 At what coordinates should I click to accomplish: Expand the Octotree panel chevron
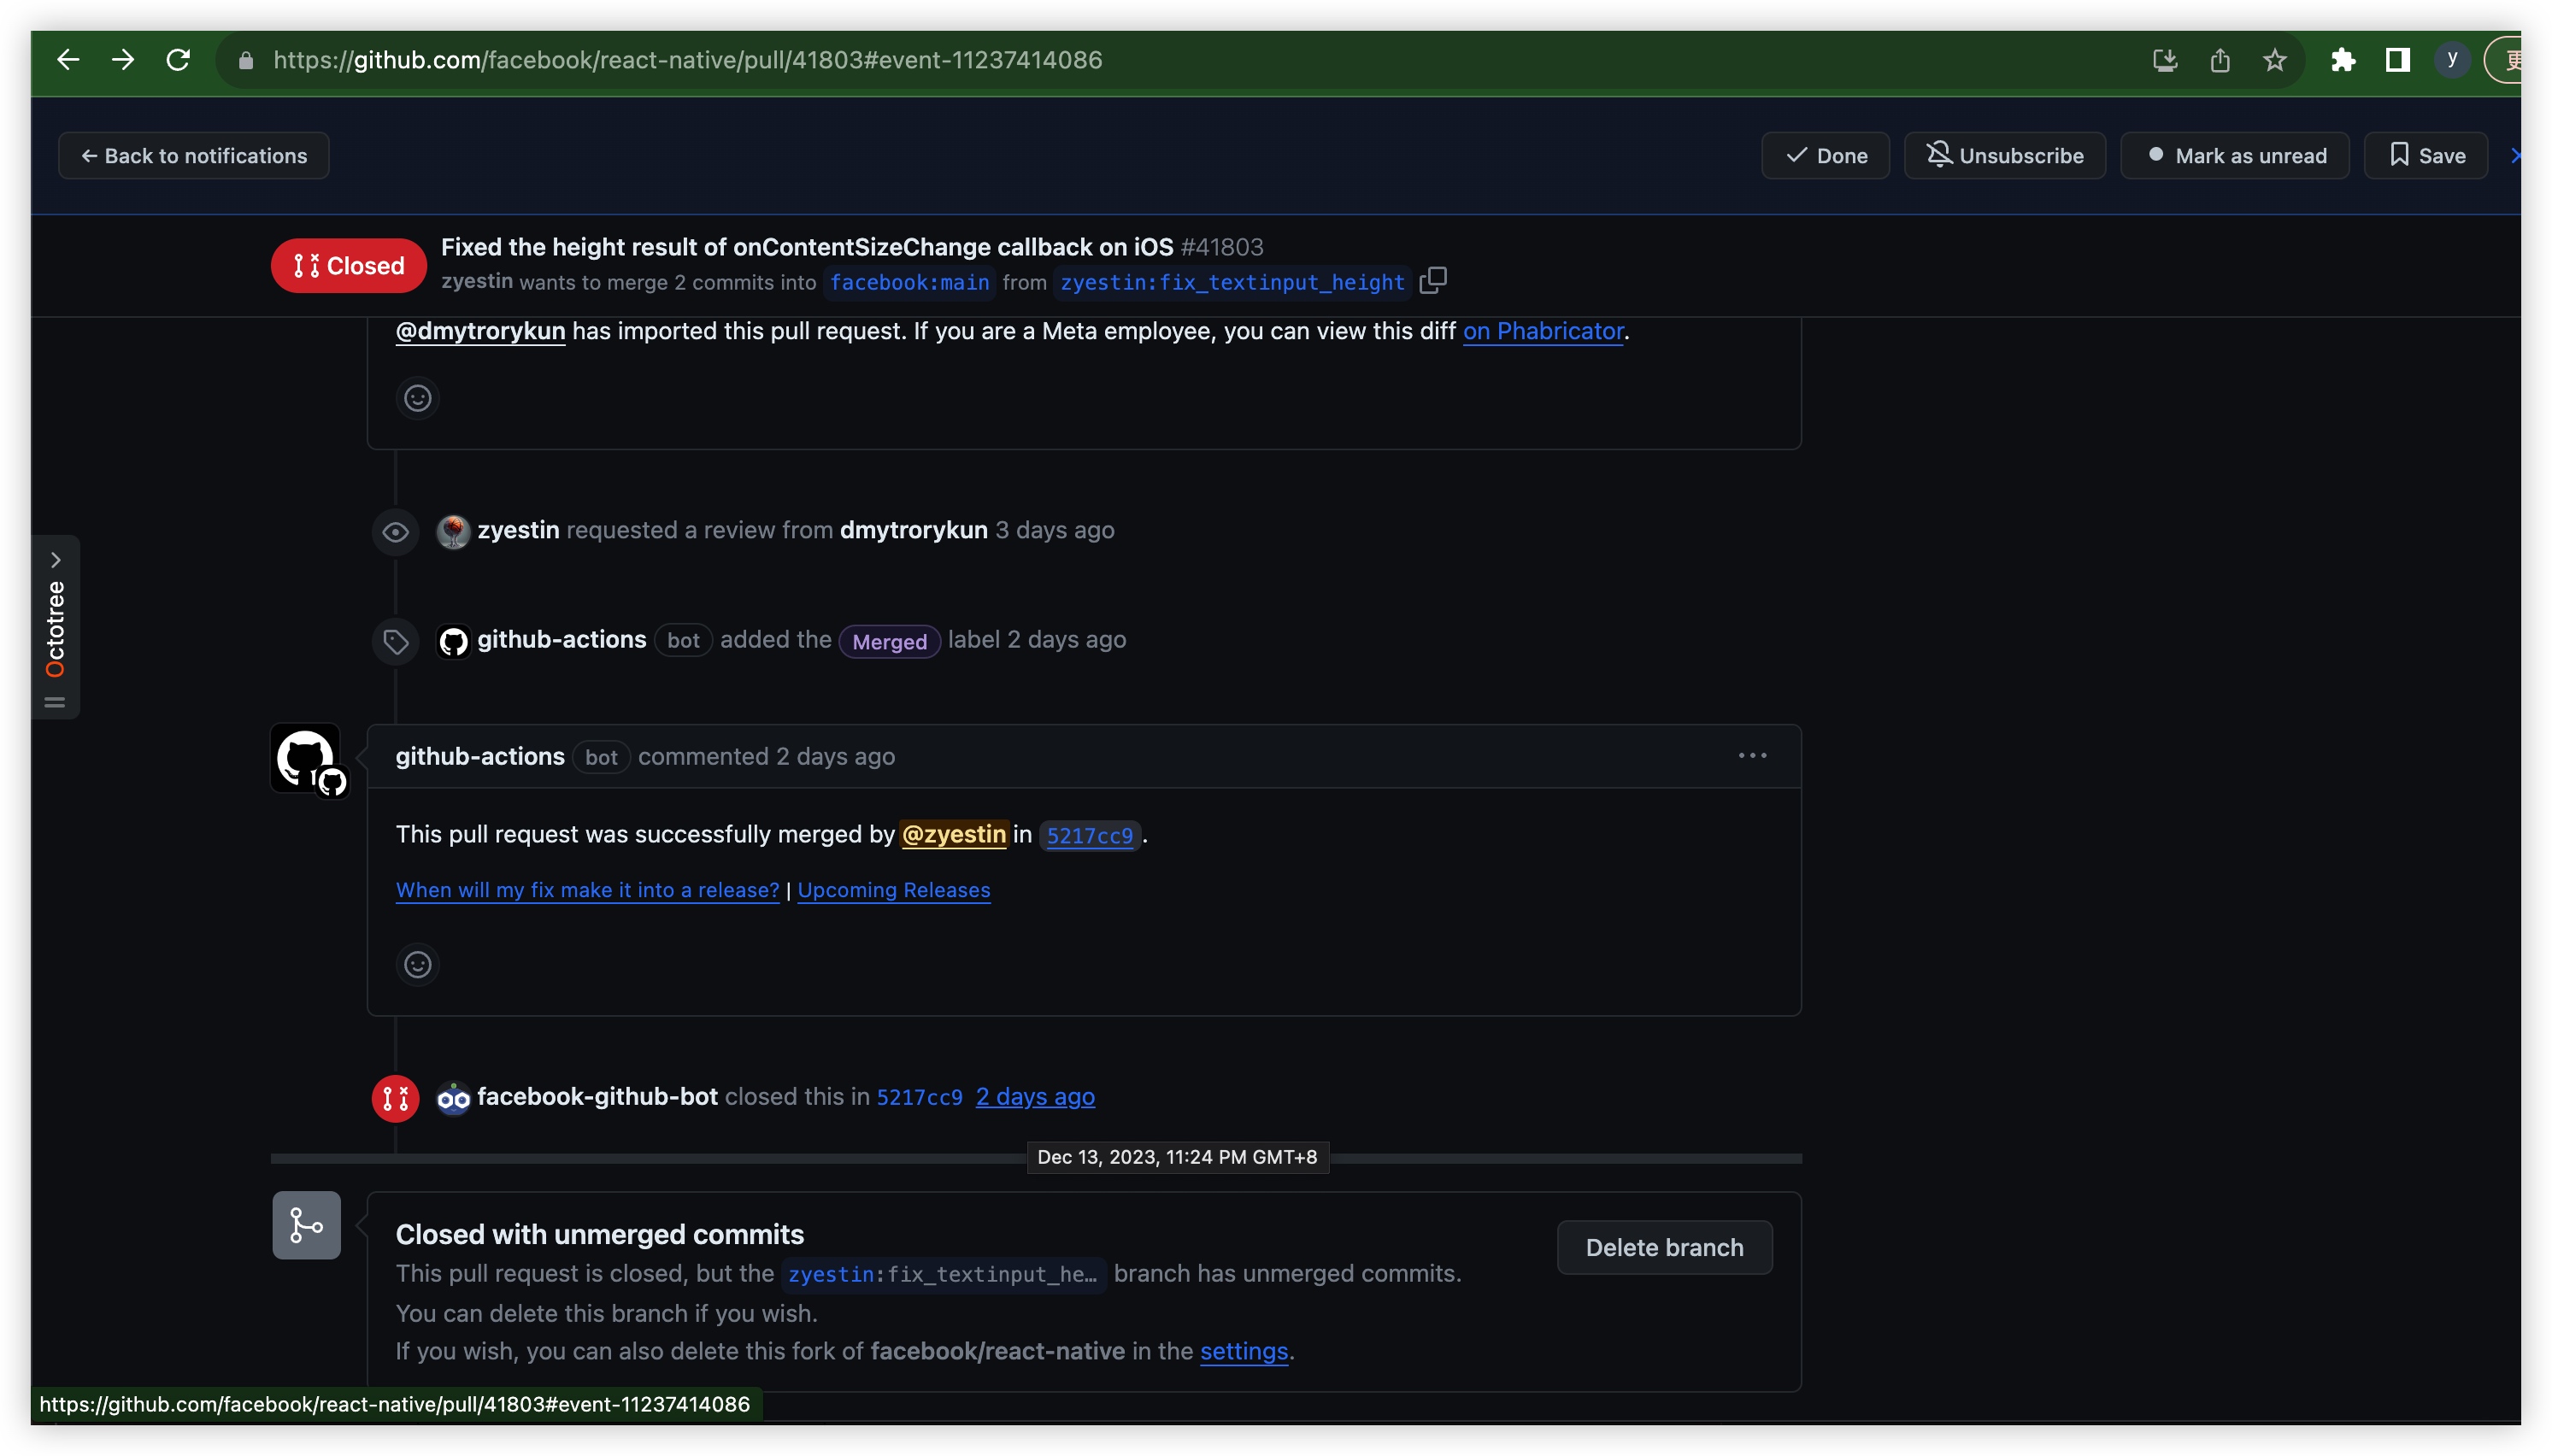(55, 558)
